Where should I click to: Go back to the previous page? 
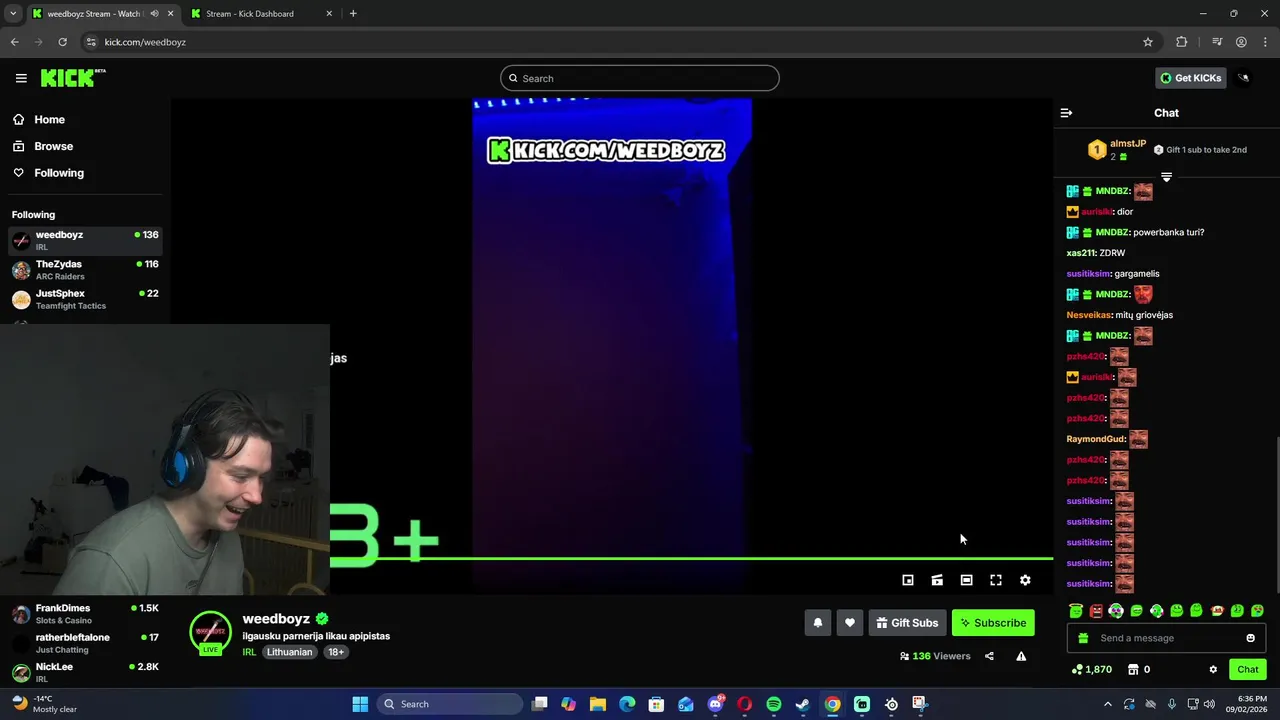[14, 42]
